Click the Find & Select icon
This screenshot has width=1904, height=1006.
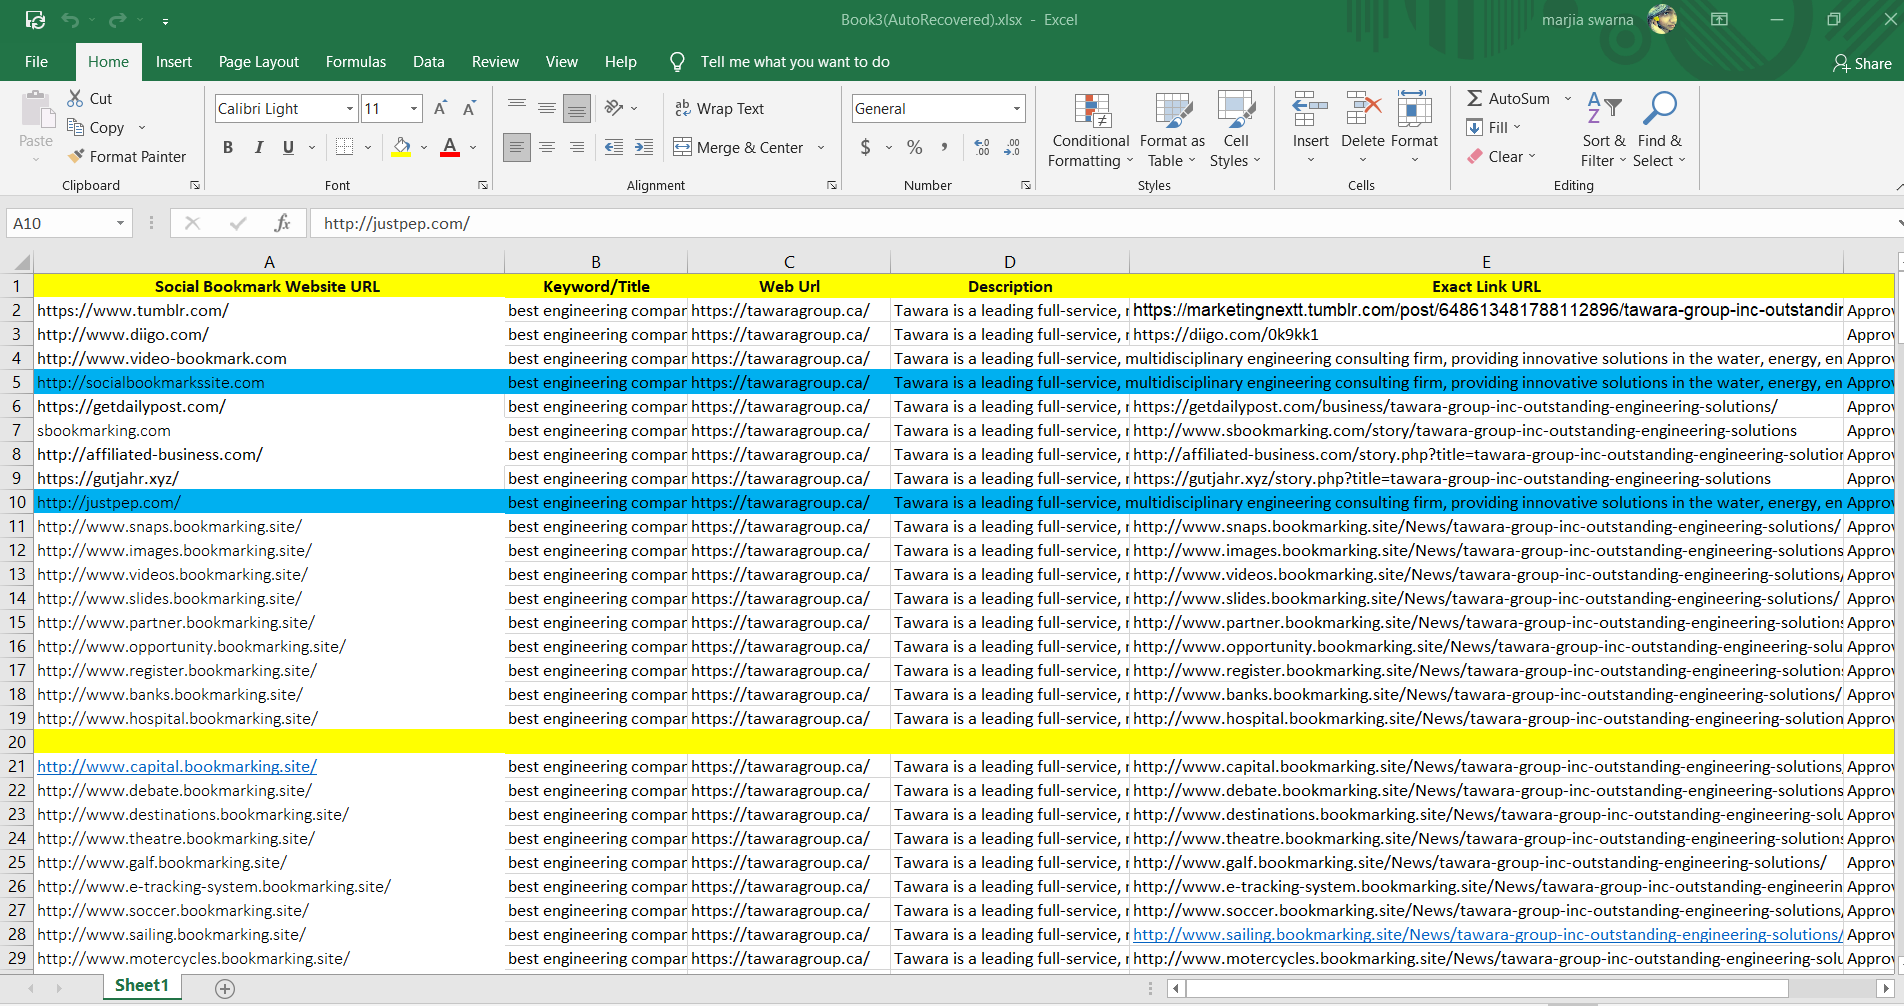click(1660, 128)
